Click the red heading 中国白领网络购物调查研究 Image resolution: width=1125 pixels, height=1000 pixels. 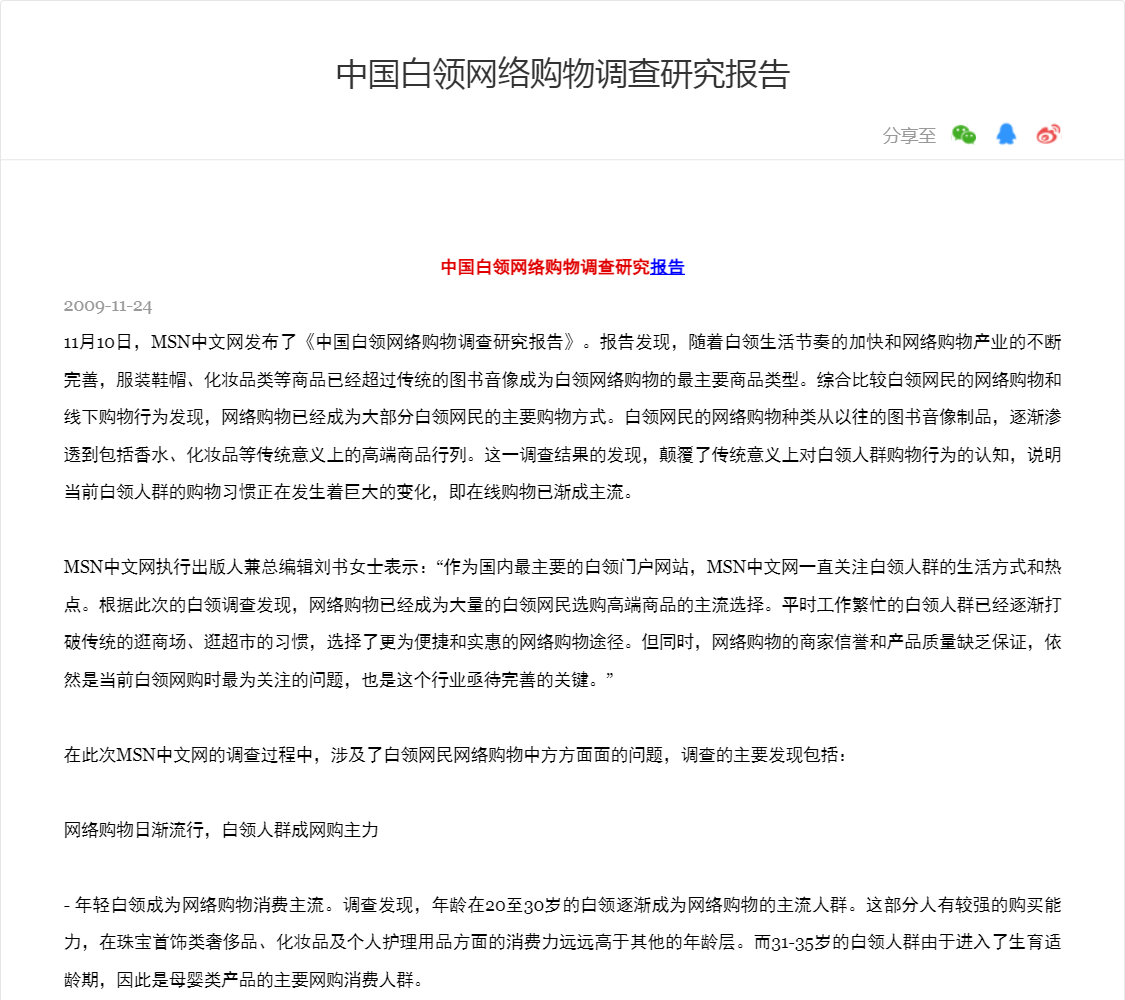click(545, 268)
